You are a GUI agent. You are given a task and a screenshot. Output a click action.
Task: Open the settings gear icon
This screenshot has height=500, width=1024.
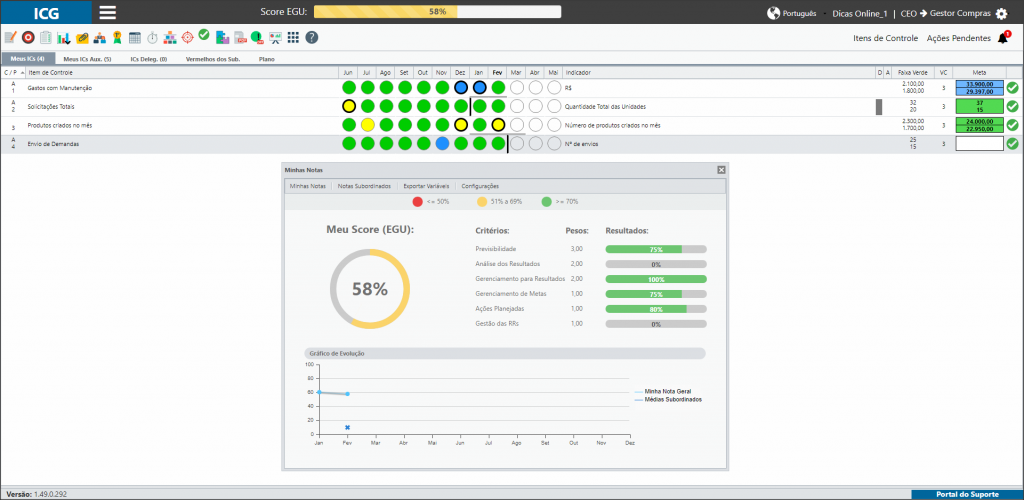[1001, 13]
